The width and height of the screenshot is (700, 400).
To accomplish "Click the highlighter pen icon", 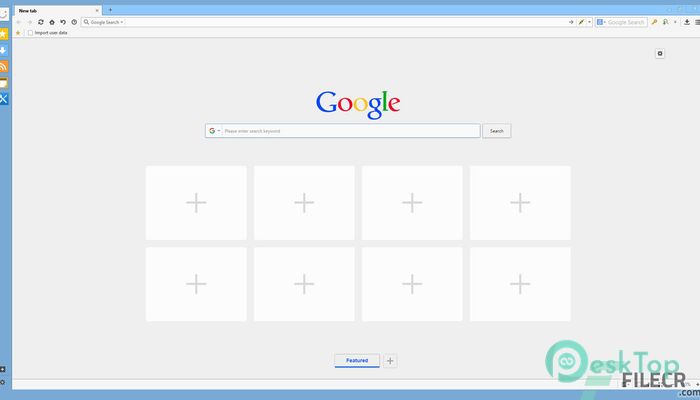I will tap(581, 22).
